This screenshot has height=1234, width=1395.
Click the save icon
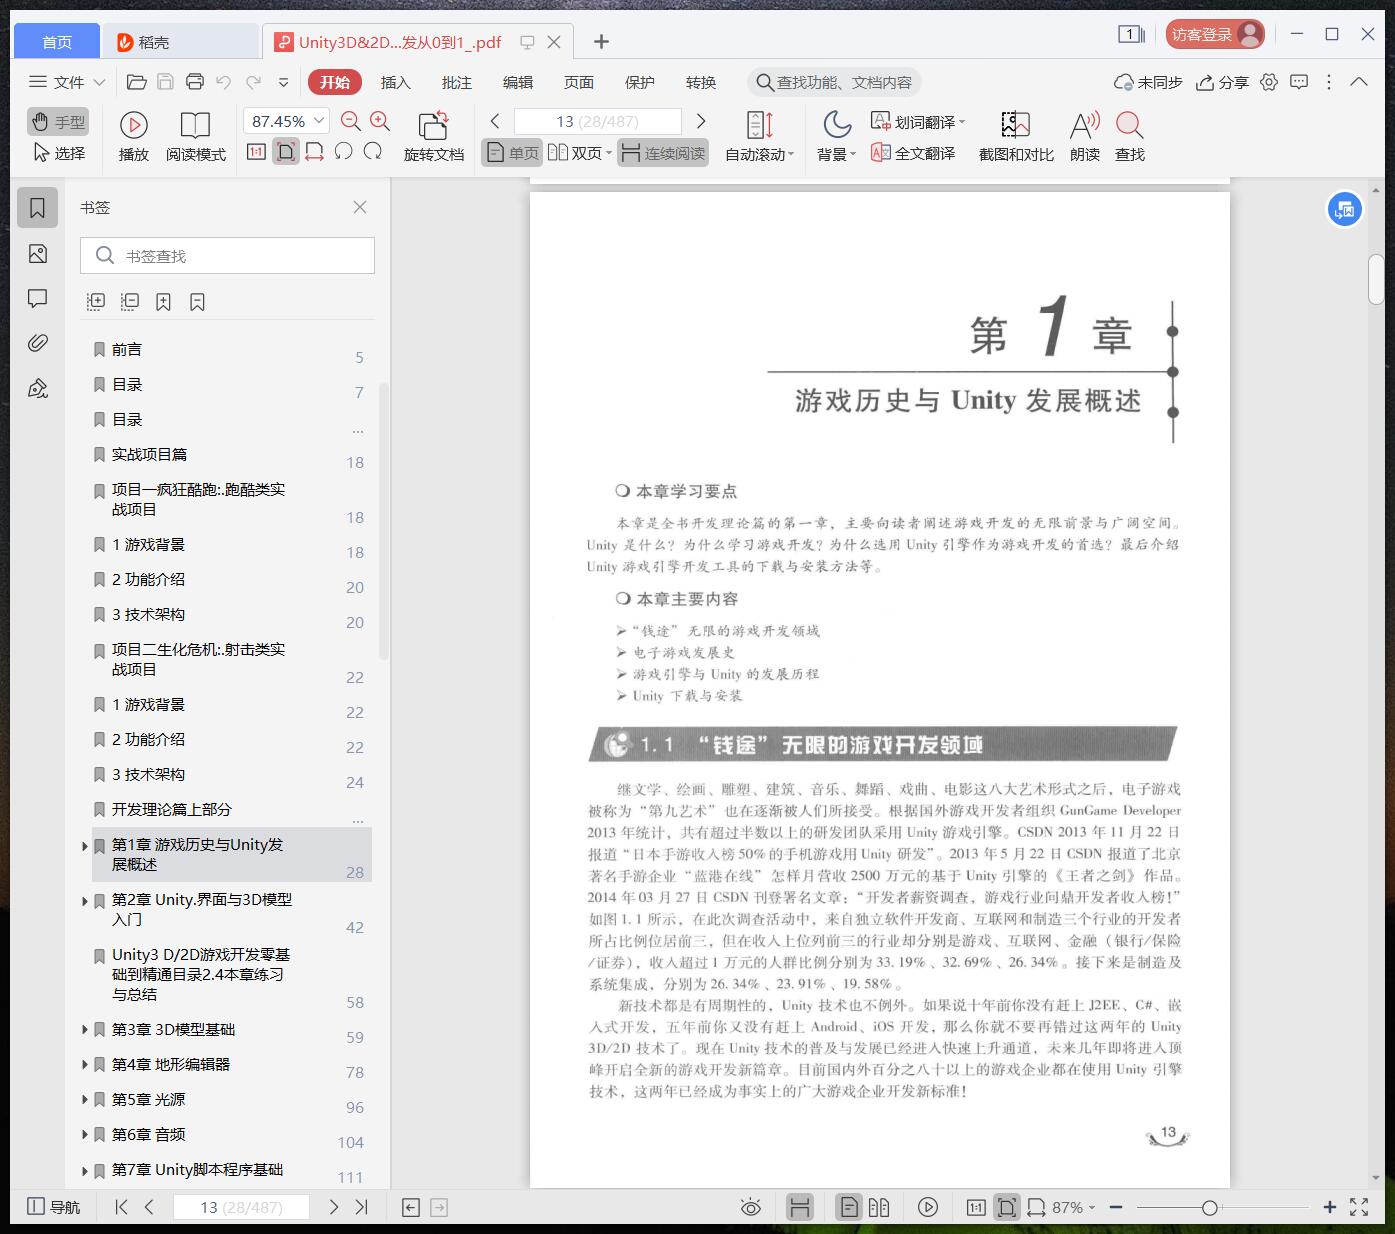(x=166, y=82)
